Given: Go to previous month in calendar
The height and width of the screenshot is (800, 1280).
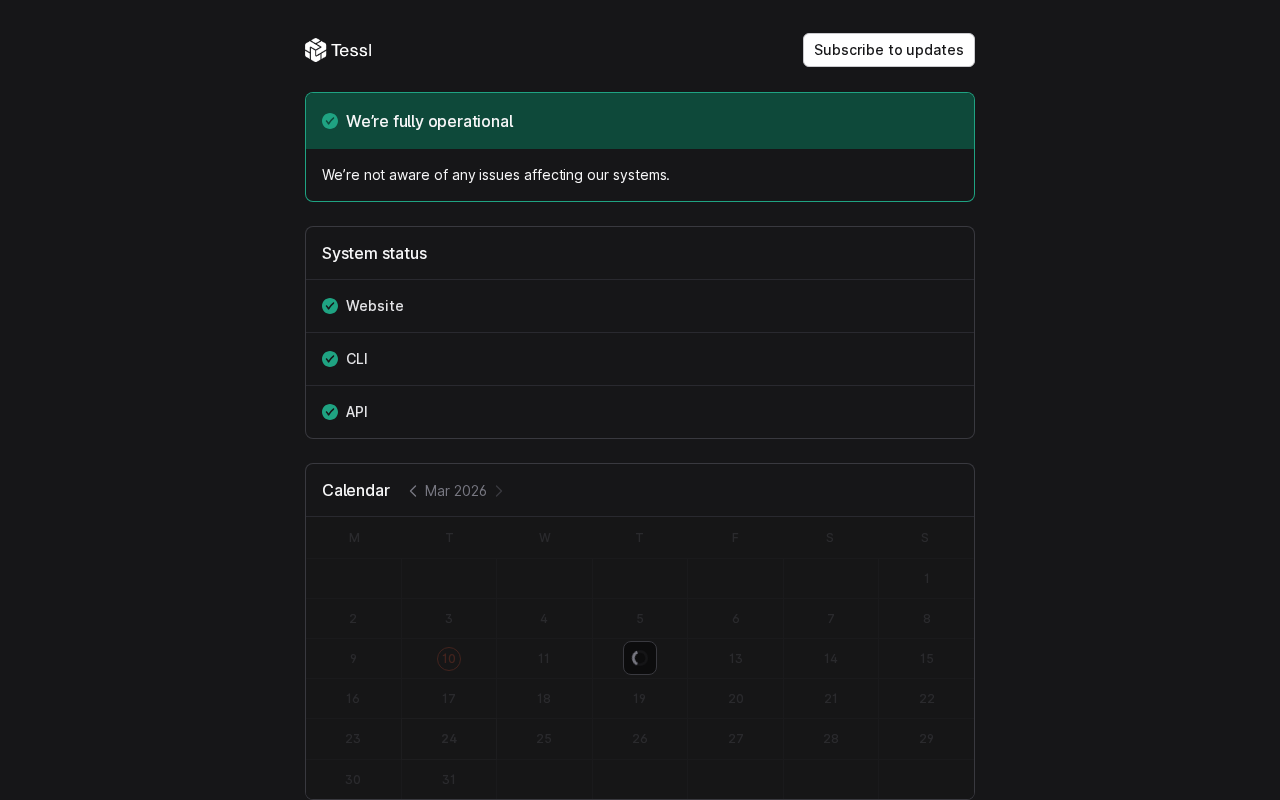Looking at the screenshot, I should pos(413,491).
